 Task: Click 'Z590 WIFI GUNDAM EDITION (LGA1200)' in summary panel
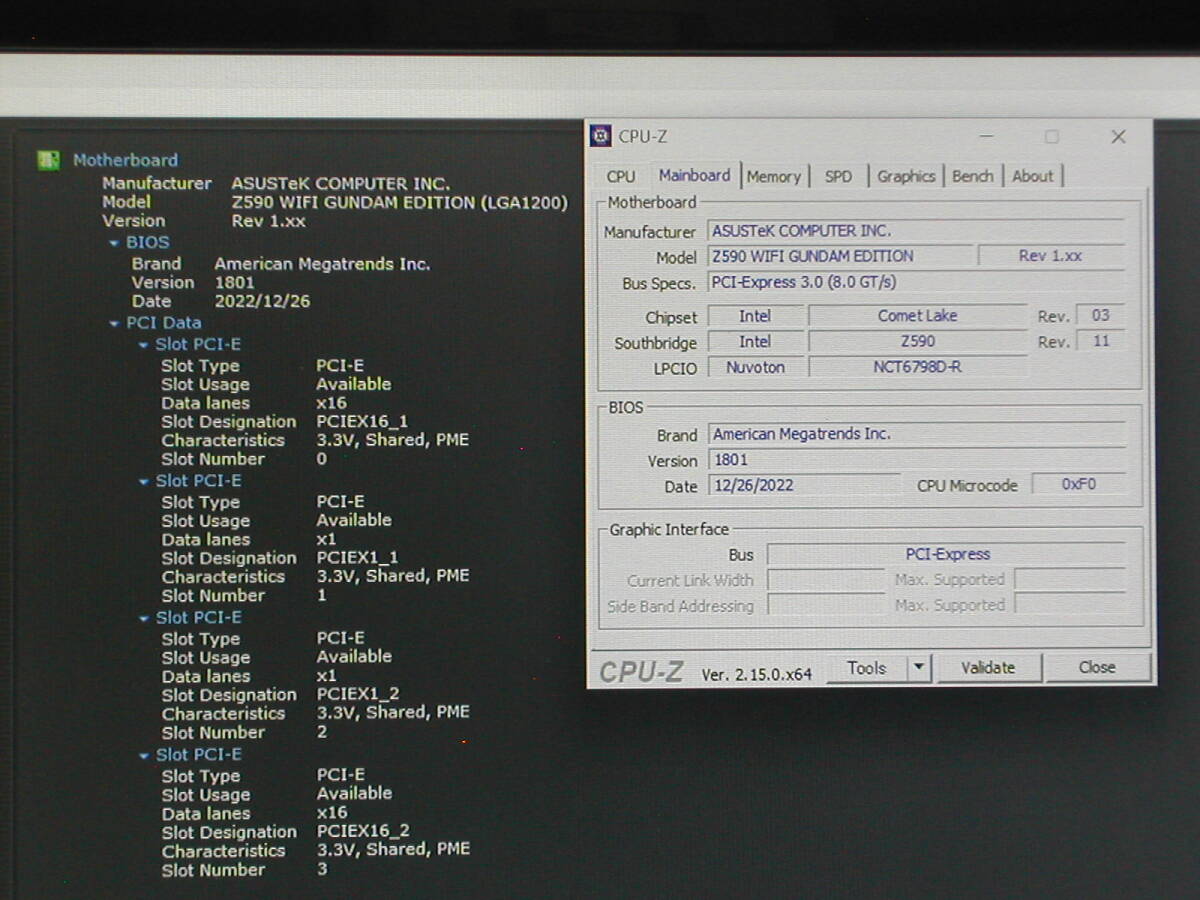coord(399,203)
